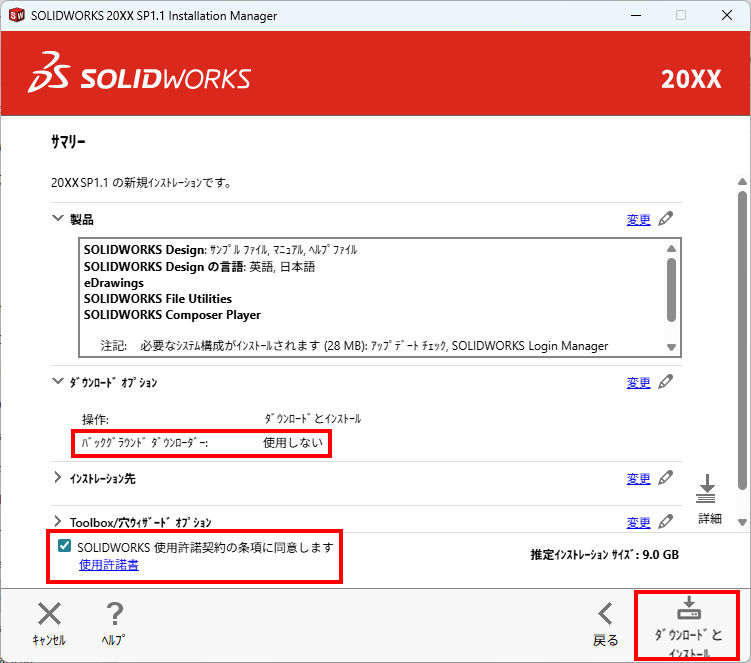
Task: Click the キャンセル X icon
Action: [x=49, y=614]
